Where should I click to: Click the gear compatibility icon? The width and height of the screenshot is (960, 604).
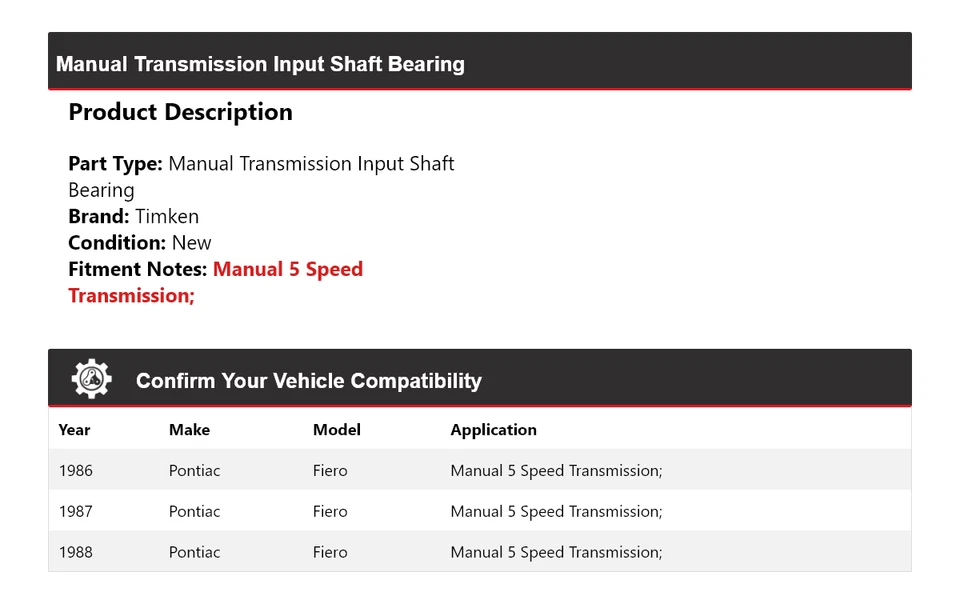pyautogui.click(x=91, y=379)
